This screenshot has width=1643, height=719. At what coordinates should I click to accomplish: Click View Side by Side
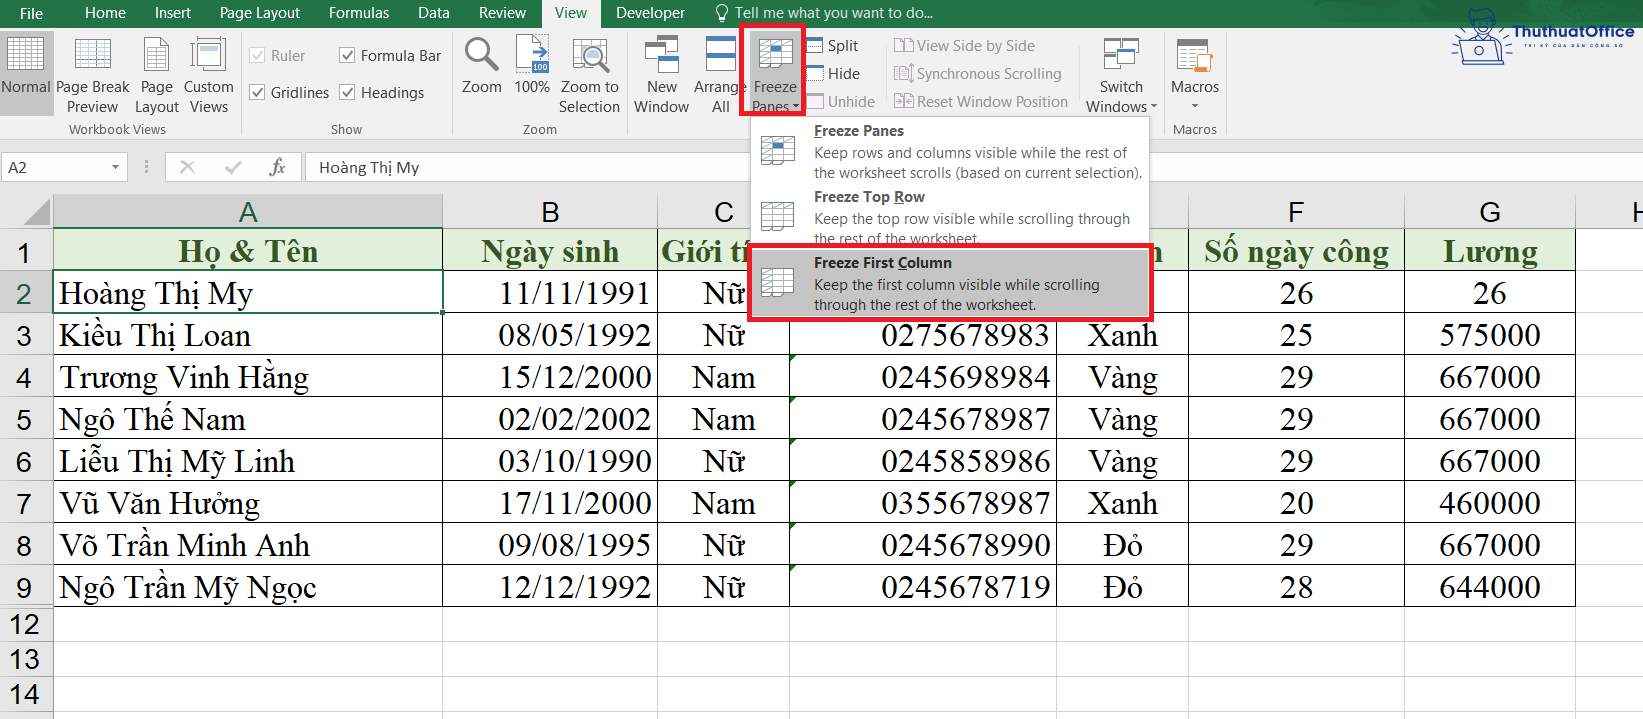965,46
